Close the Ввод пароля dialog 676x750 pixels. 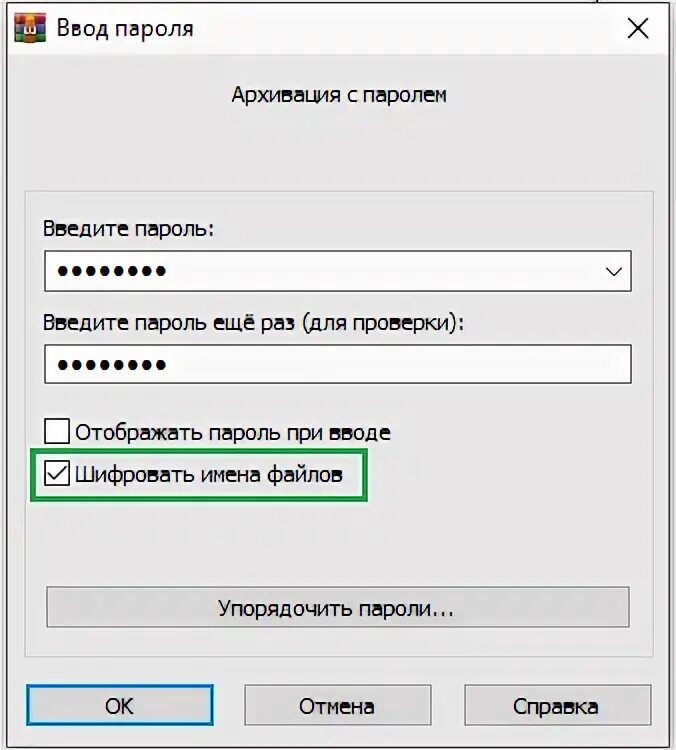point(638,29)
